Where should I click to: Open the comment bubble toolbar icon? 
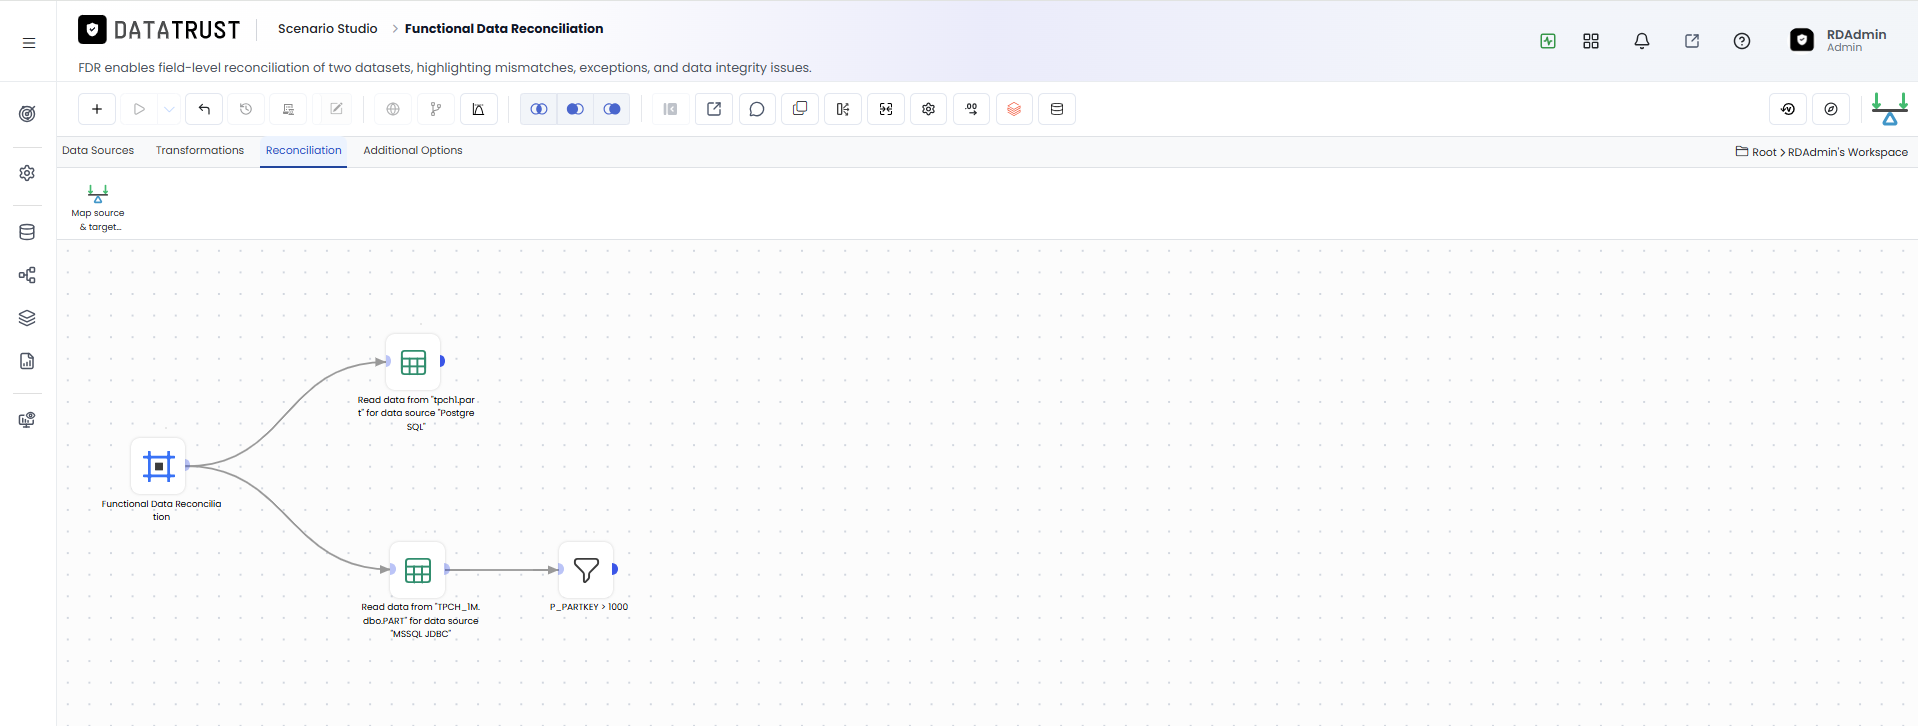[x=757, y=109]
